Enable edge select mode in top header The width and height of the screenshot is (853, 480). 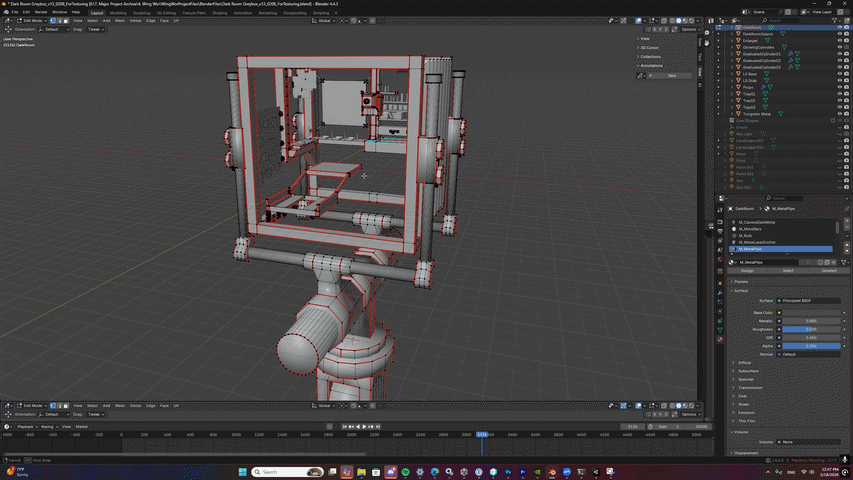click(59, 21)
